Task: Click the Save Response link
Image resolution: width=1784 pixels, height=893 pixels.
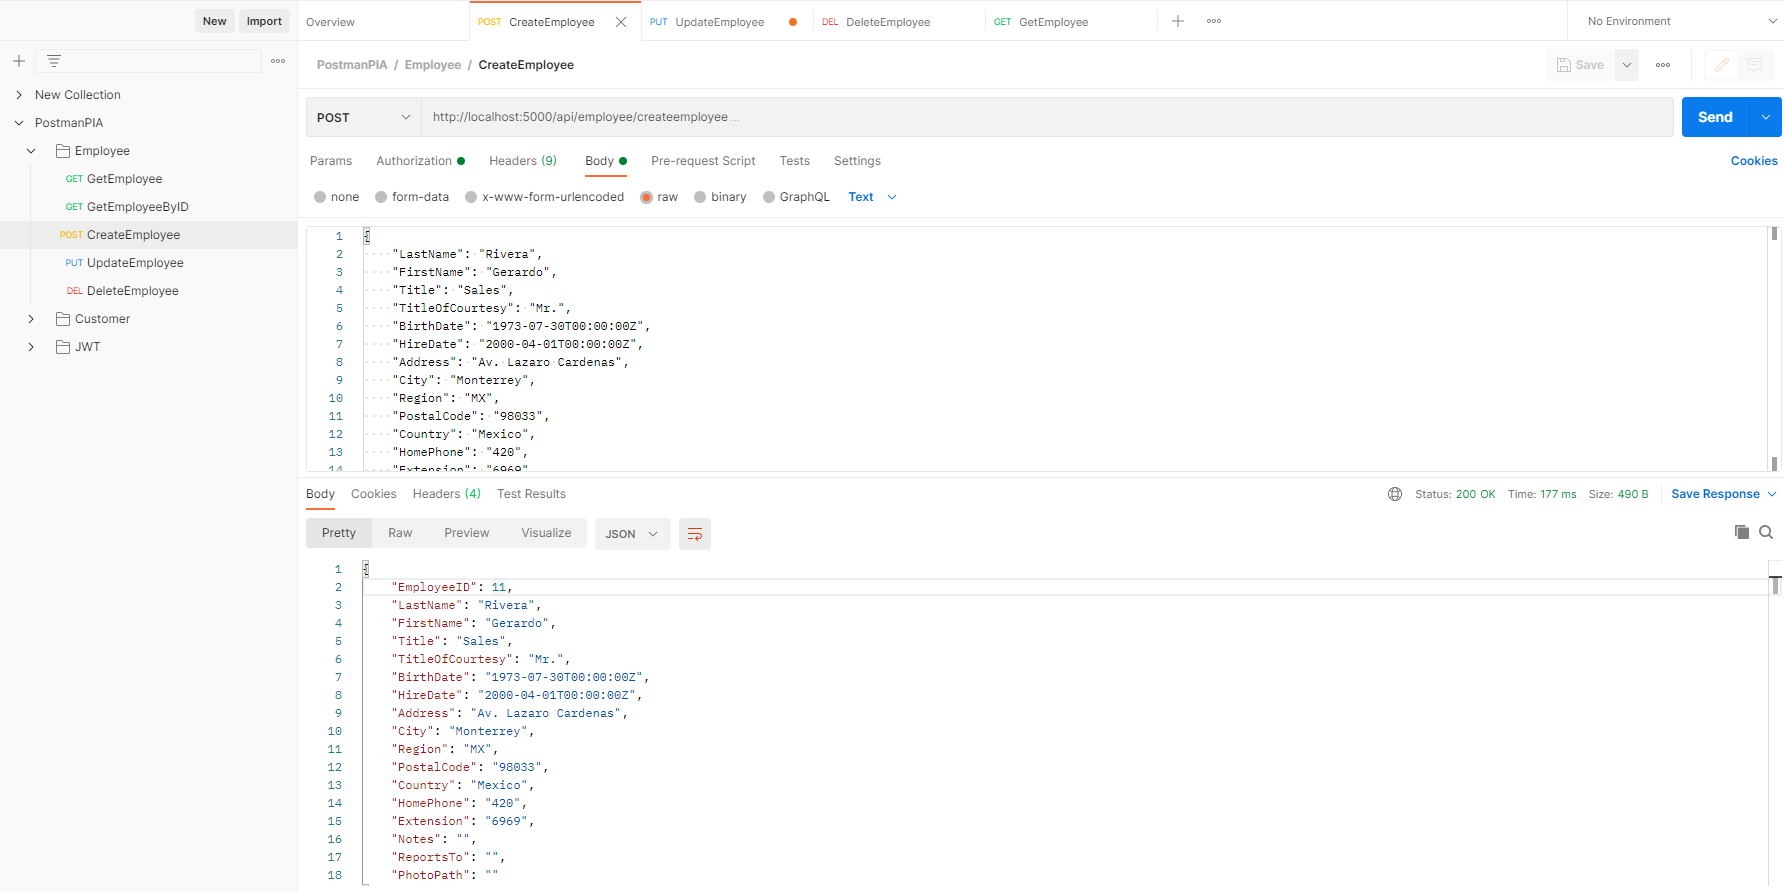Action: pos(1715,494)
